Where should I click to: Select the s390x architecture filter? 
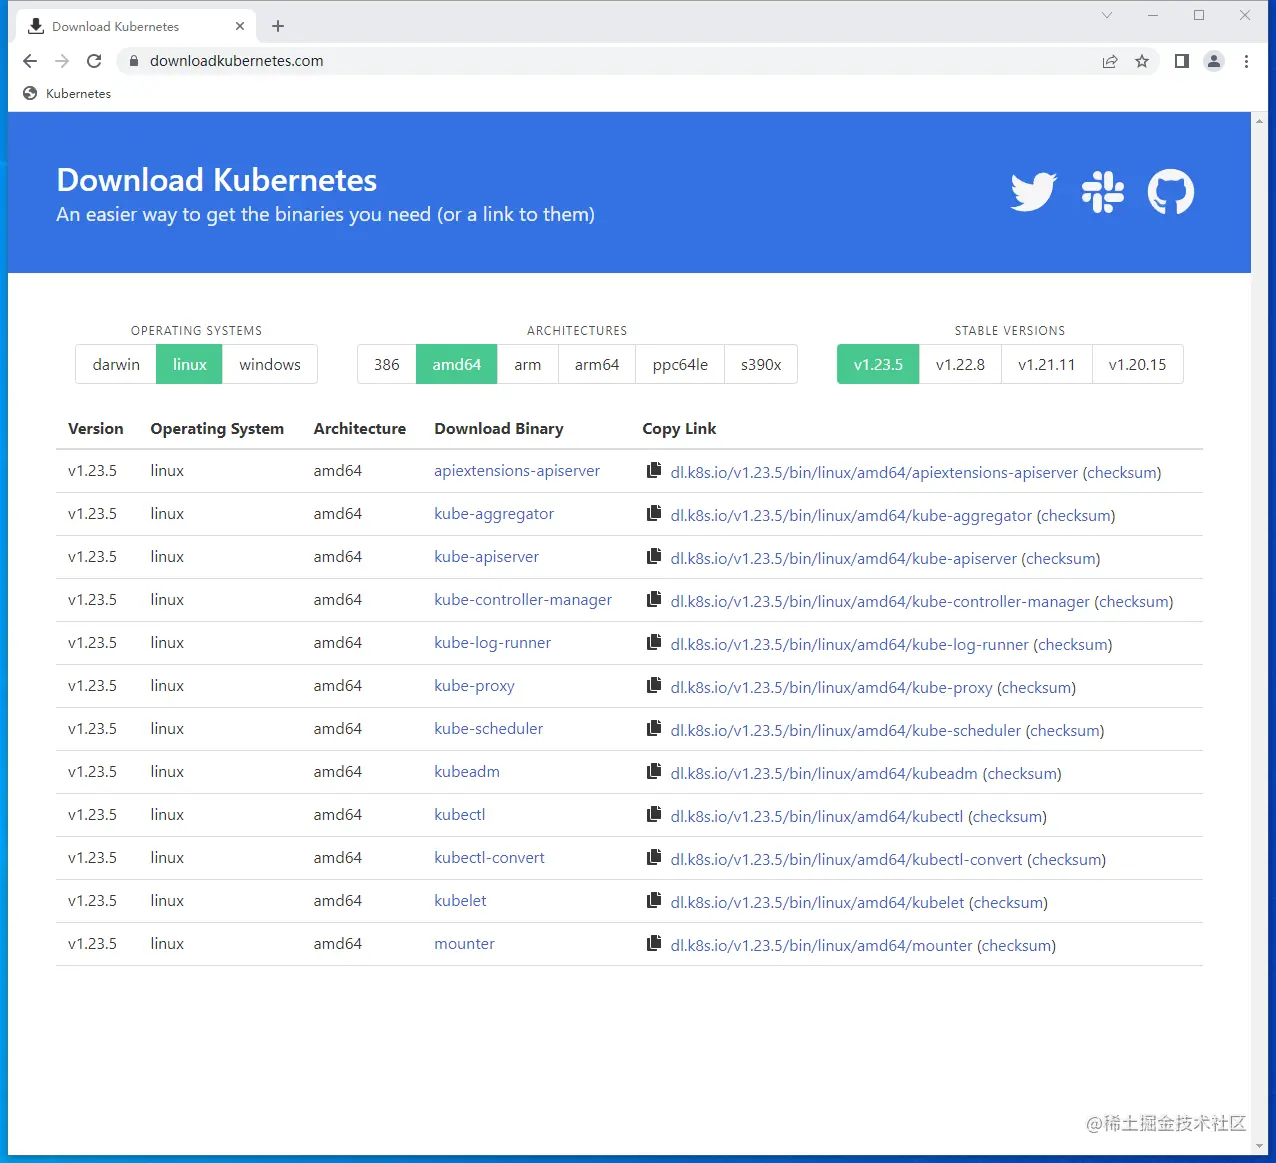[761, 364]
